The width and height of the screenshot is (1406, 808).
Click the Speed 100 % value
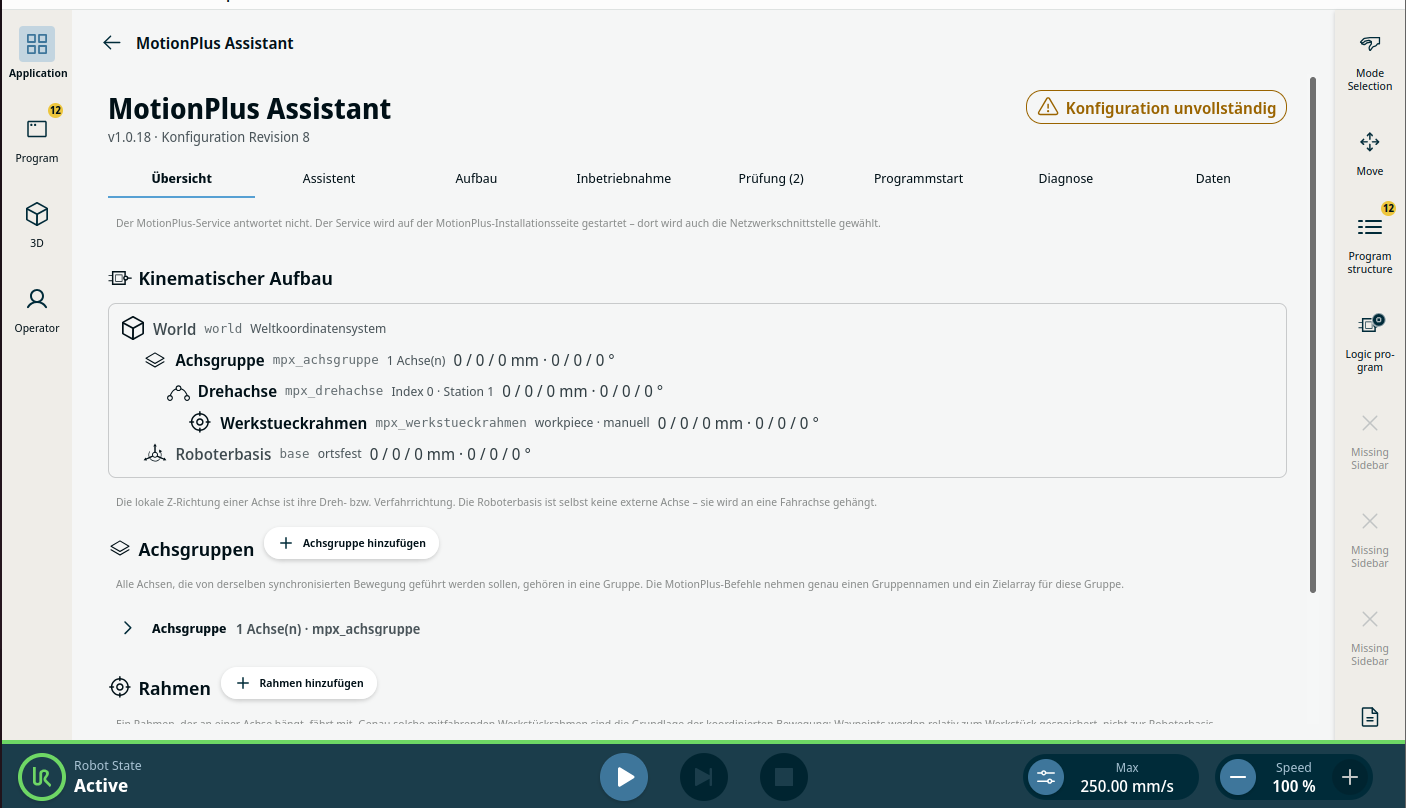[1294, 786]
